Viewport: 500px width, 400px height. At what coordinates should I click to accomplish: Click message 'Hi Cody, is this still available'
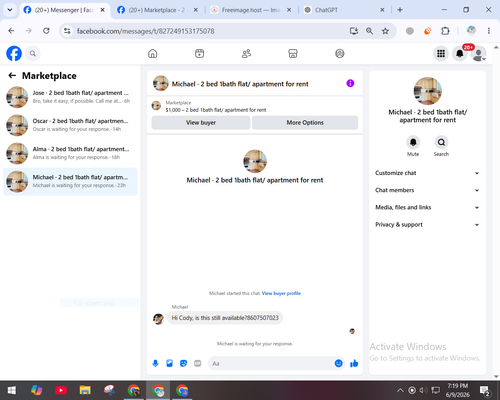(225, 318)
